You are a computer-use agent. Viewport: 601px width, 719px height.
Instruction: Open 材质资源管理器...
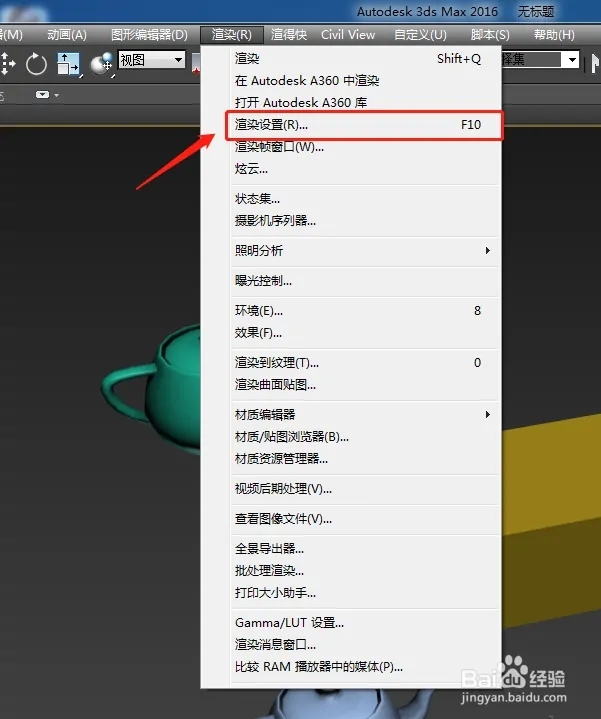(x=365, y=459)
